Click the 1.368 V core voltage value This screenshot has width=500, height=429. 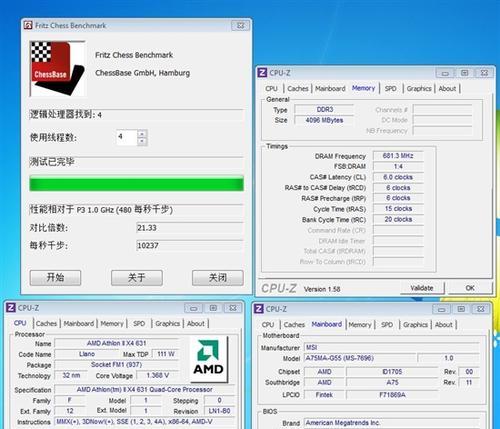click(x=158, y=375)
